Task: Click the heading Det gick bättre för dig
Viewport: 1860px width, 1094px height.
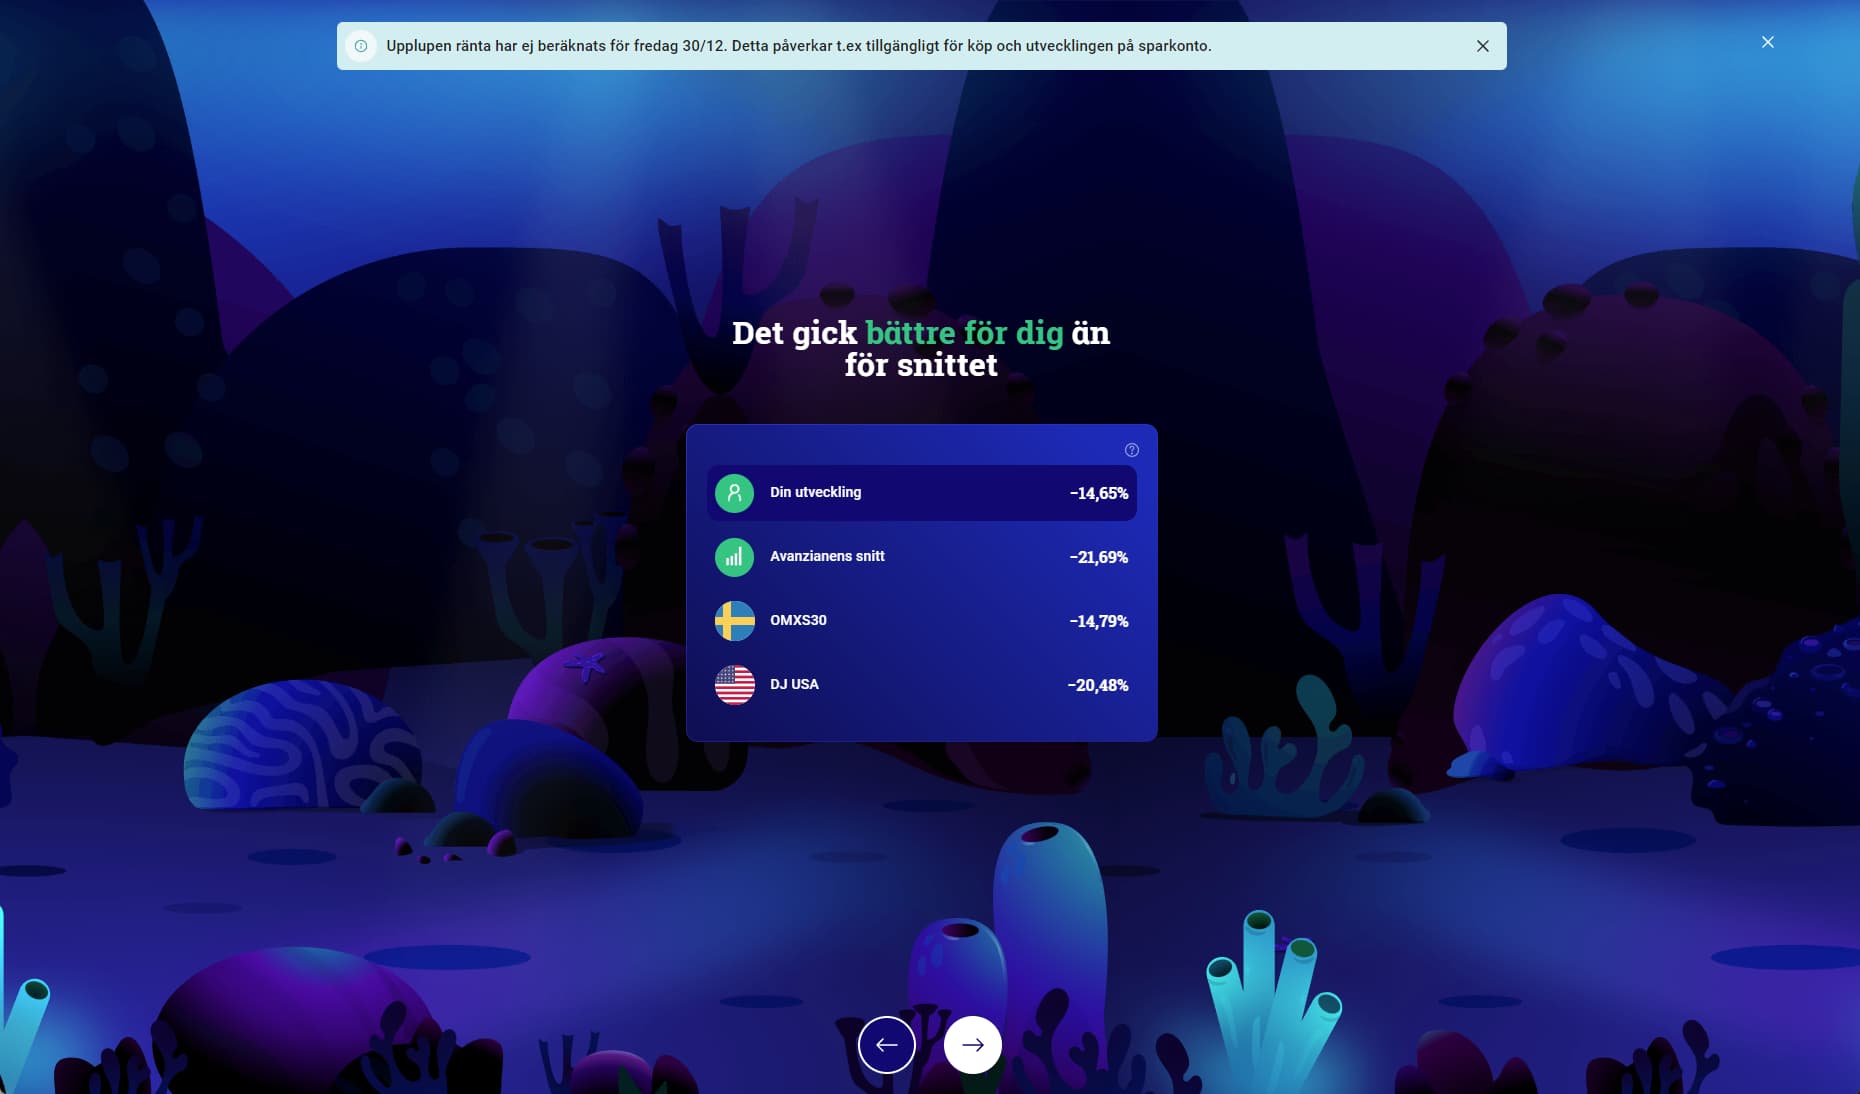Action: click(x=921, y=348)
